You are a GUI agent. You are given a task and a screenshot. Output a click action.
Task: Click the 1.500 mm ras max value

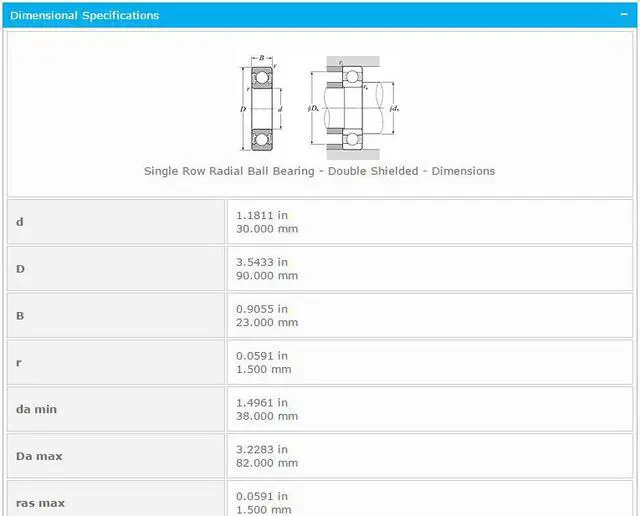[264, 509]
